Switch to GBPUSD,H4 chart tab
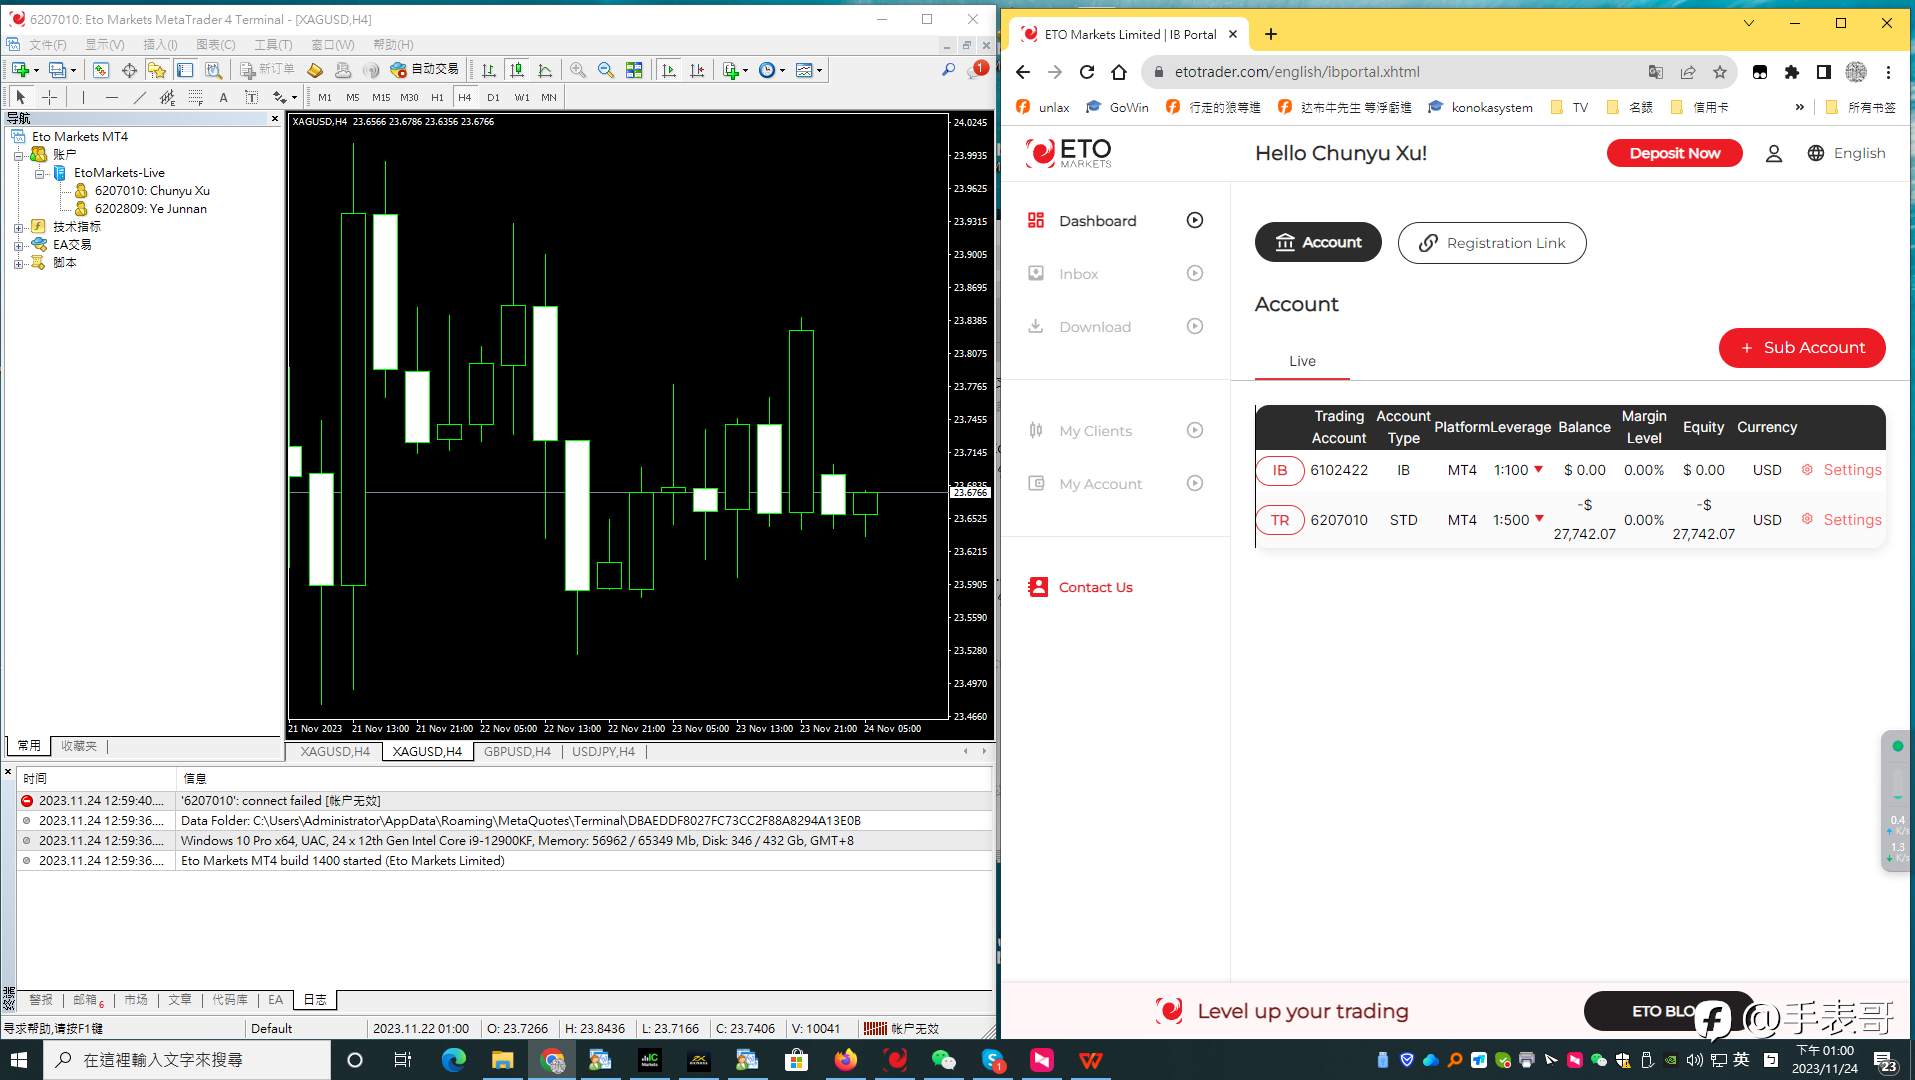The height and width of the screenshot is (1080, 1915). coord(517,751)
